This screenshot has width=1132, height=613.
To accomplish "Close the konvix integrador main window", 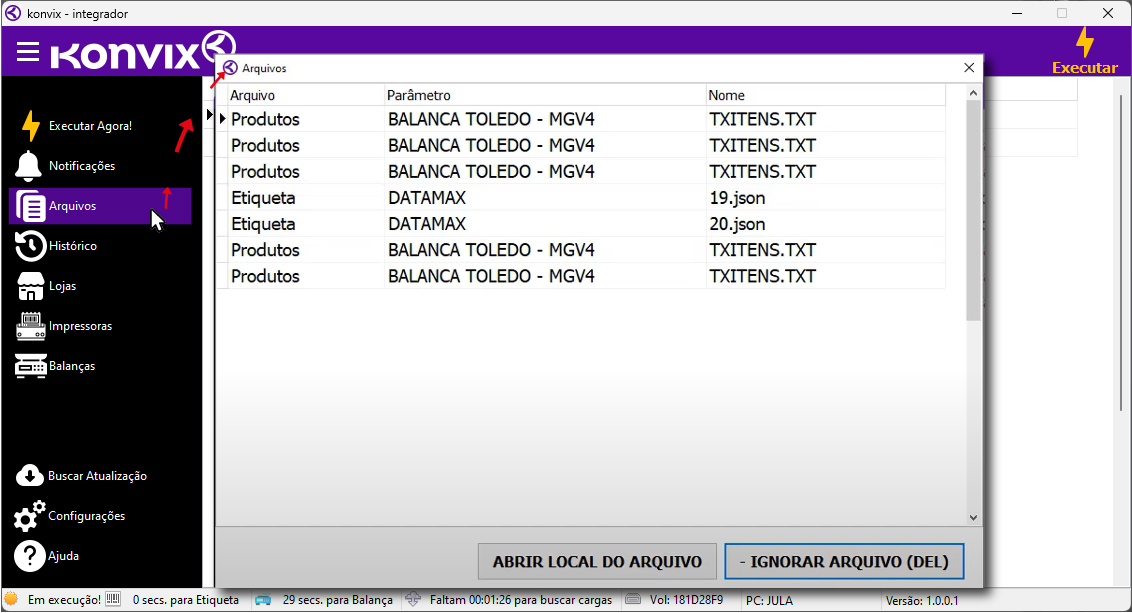I will (x=1107, y=13).
